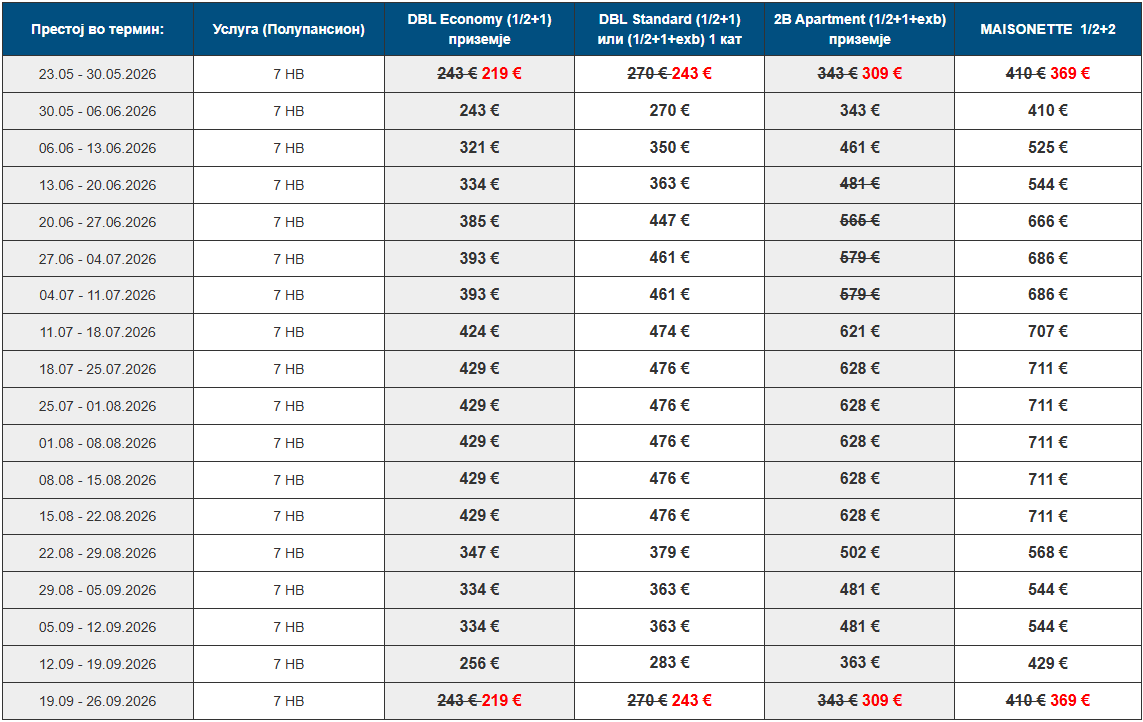Screen dimensions: 1143x722
Task: Select the 447 € DBL Standard price
Action: [x=669, y=221]
